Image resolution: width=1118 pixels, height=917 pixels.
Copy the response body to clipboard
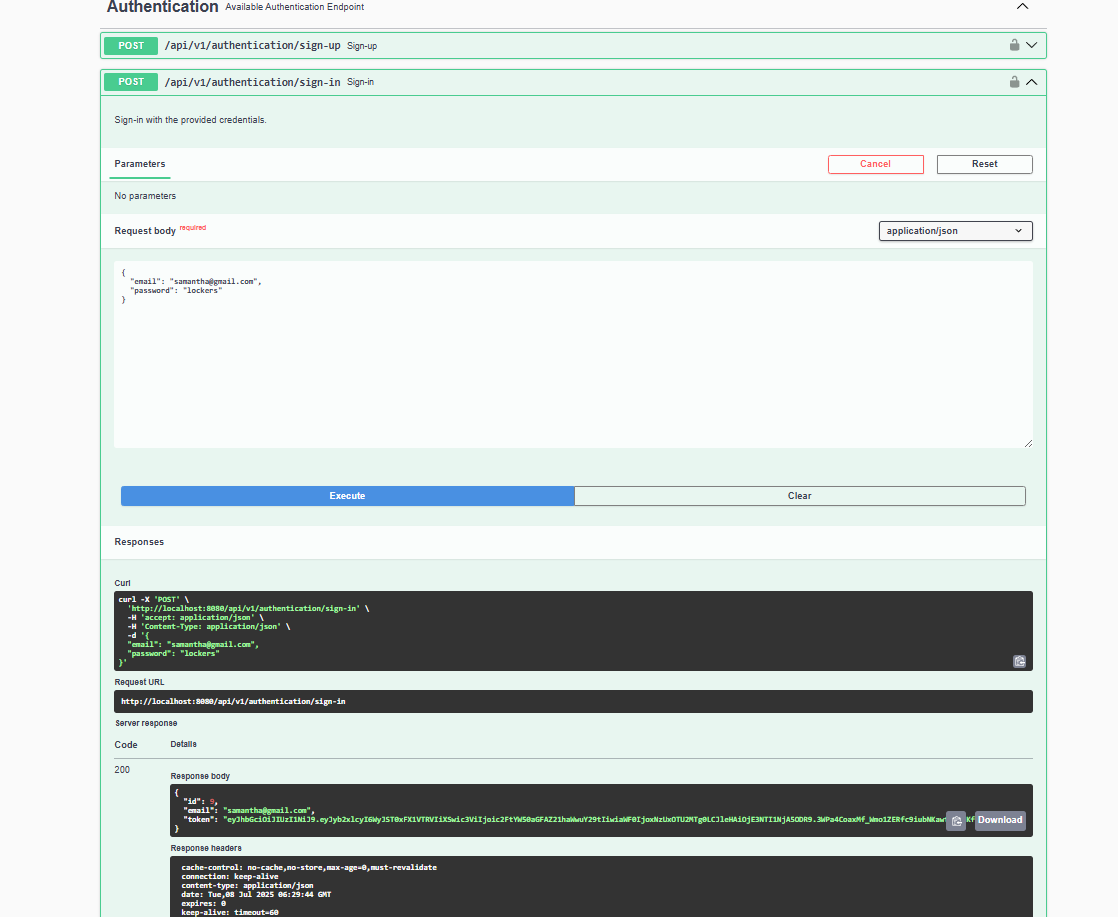pos(956,821)
